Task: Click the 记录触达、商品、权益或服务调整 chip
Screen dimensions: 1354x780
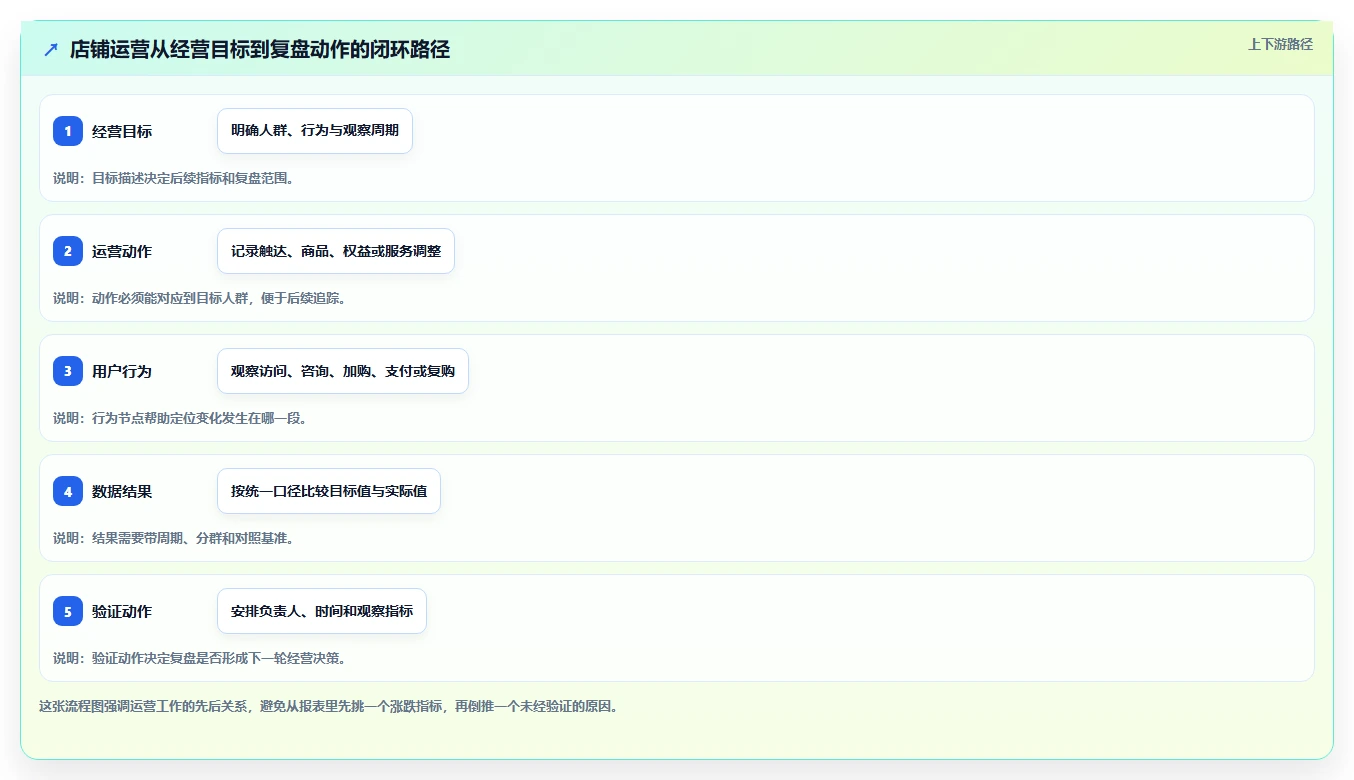Action: click(x=336, y=251)
